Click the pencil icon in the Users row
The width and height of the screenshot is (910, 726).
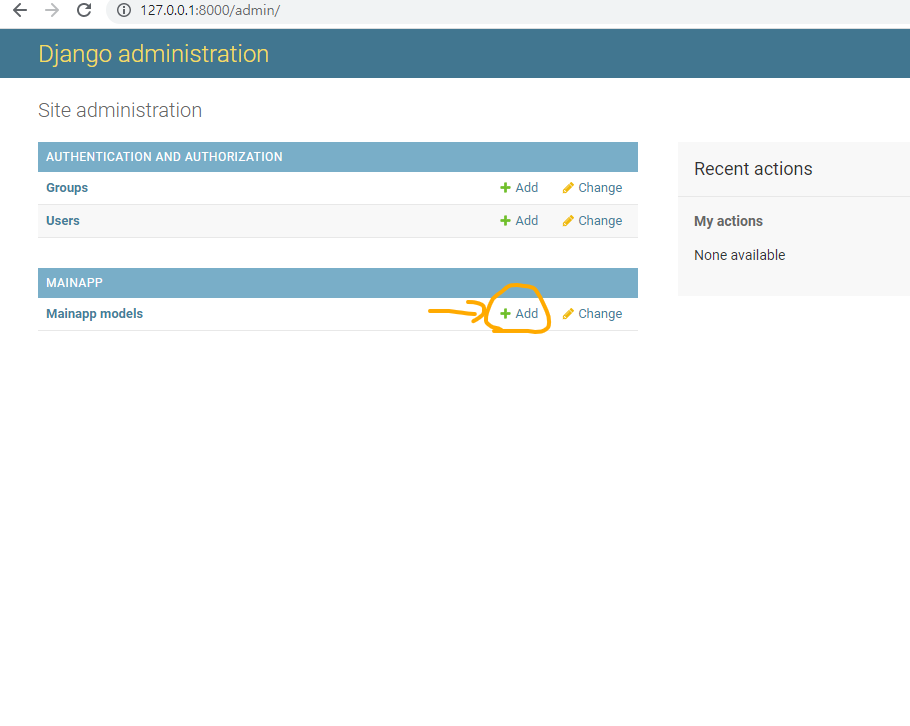568,221
